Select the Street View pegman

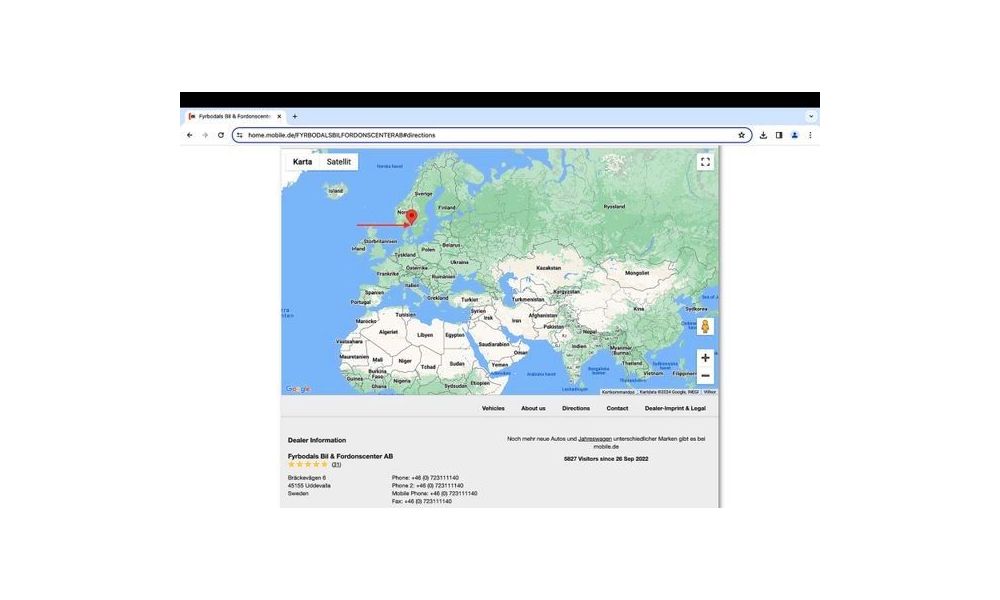[705, 327]
